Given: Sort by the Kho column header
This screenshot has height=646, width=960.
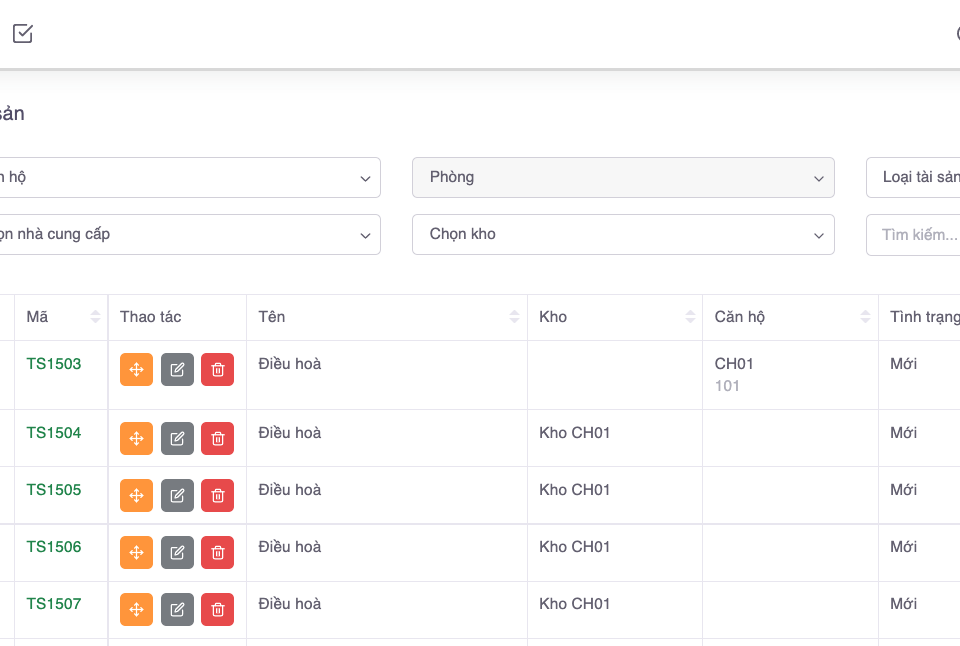Looking at the screenshot, I should [690, 317].
